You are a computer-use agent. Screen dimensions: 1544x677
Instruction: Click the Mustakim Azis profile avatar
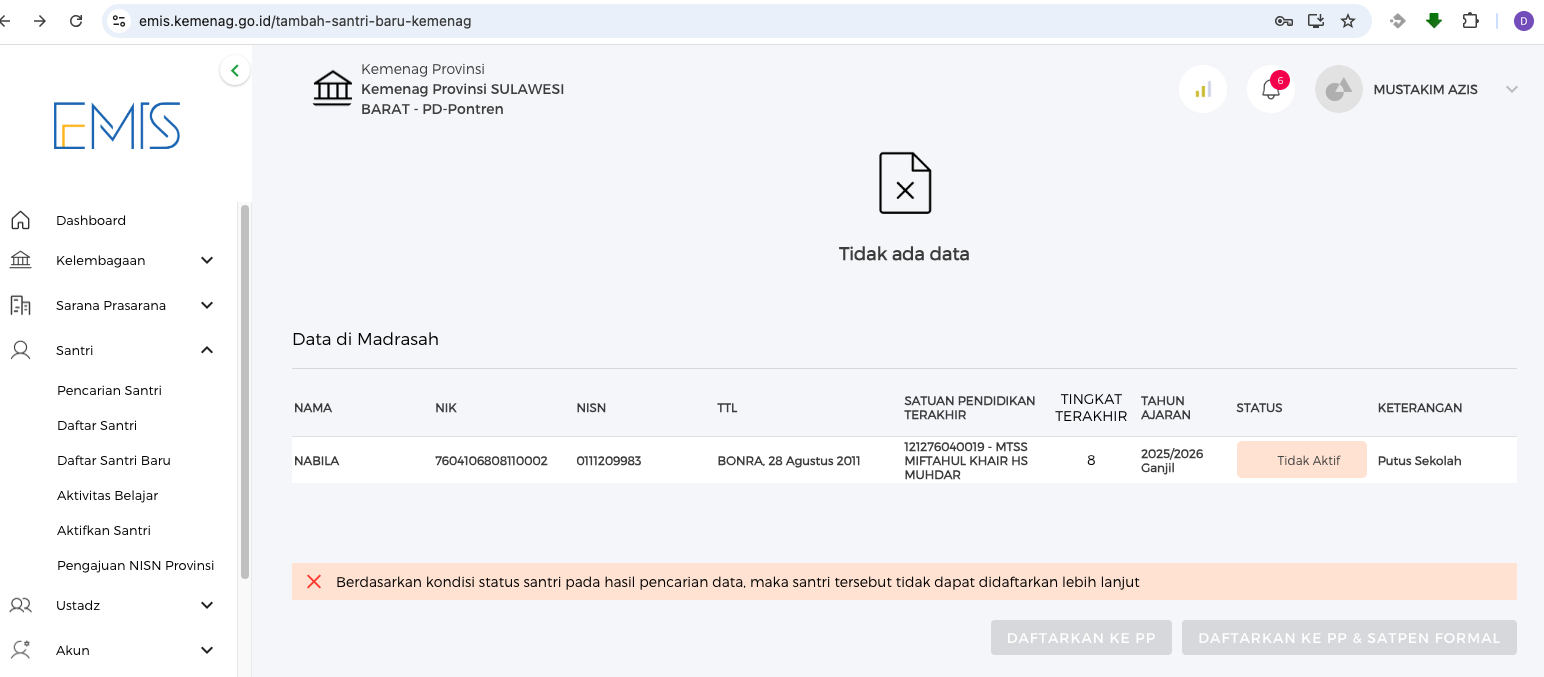tap(1338, 89)
